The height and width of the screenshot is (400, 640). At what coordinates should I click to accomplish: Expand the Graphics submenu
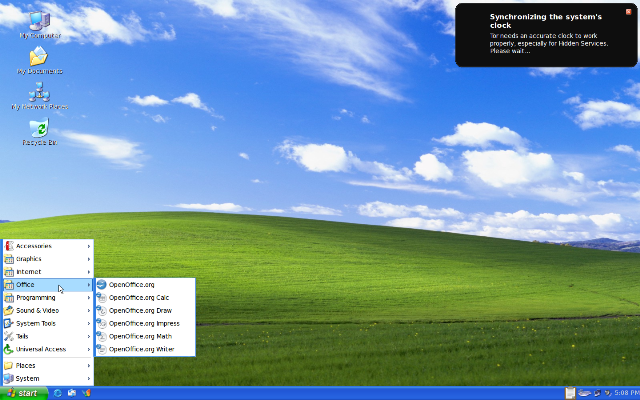click(48, 259)
